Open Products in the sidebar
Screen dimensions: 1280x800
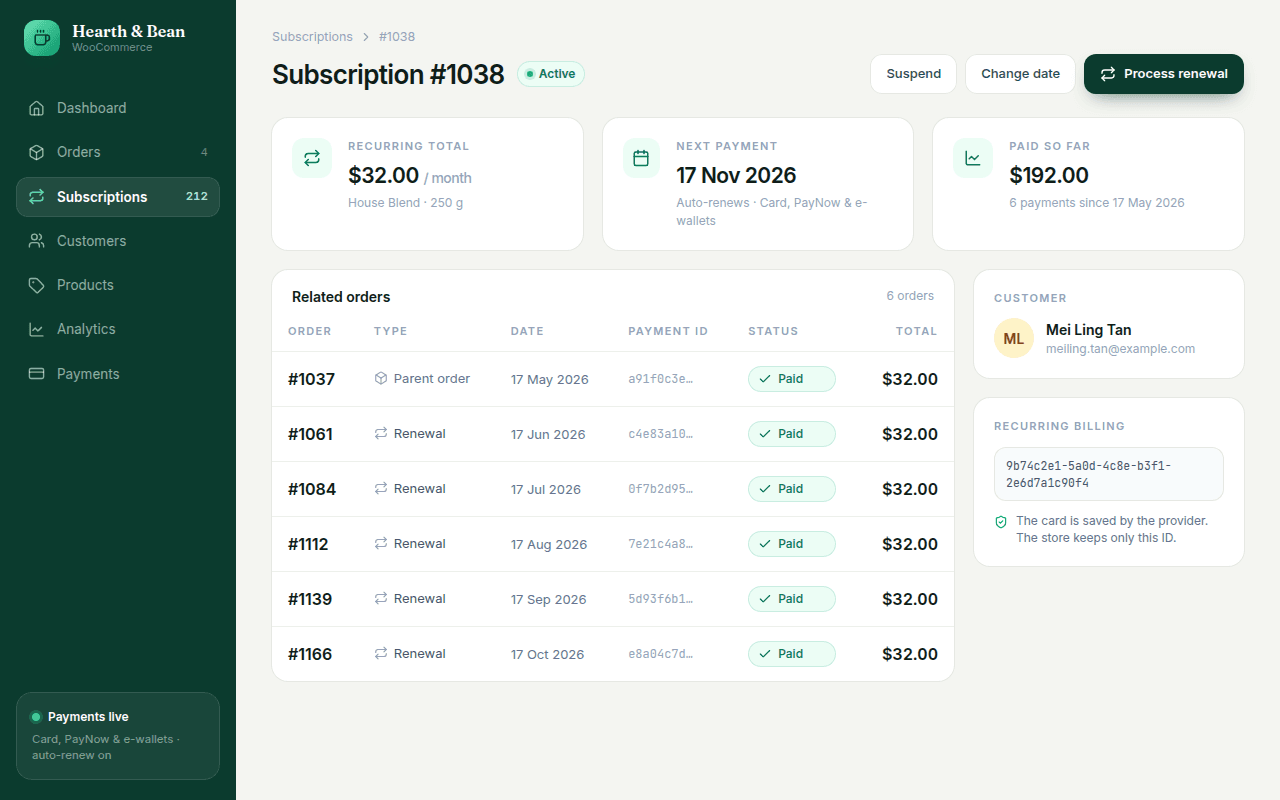(118, 285)
